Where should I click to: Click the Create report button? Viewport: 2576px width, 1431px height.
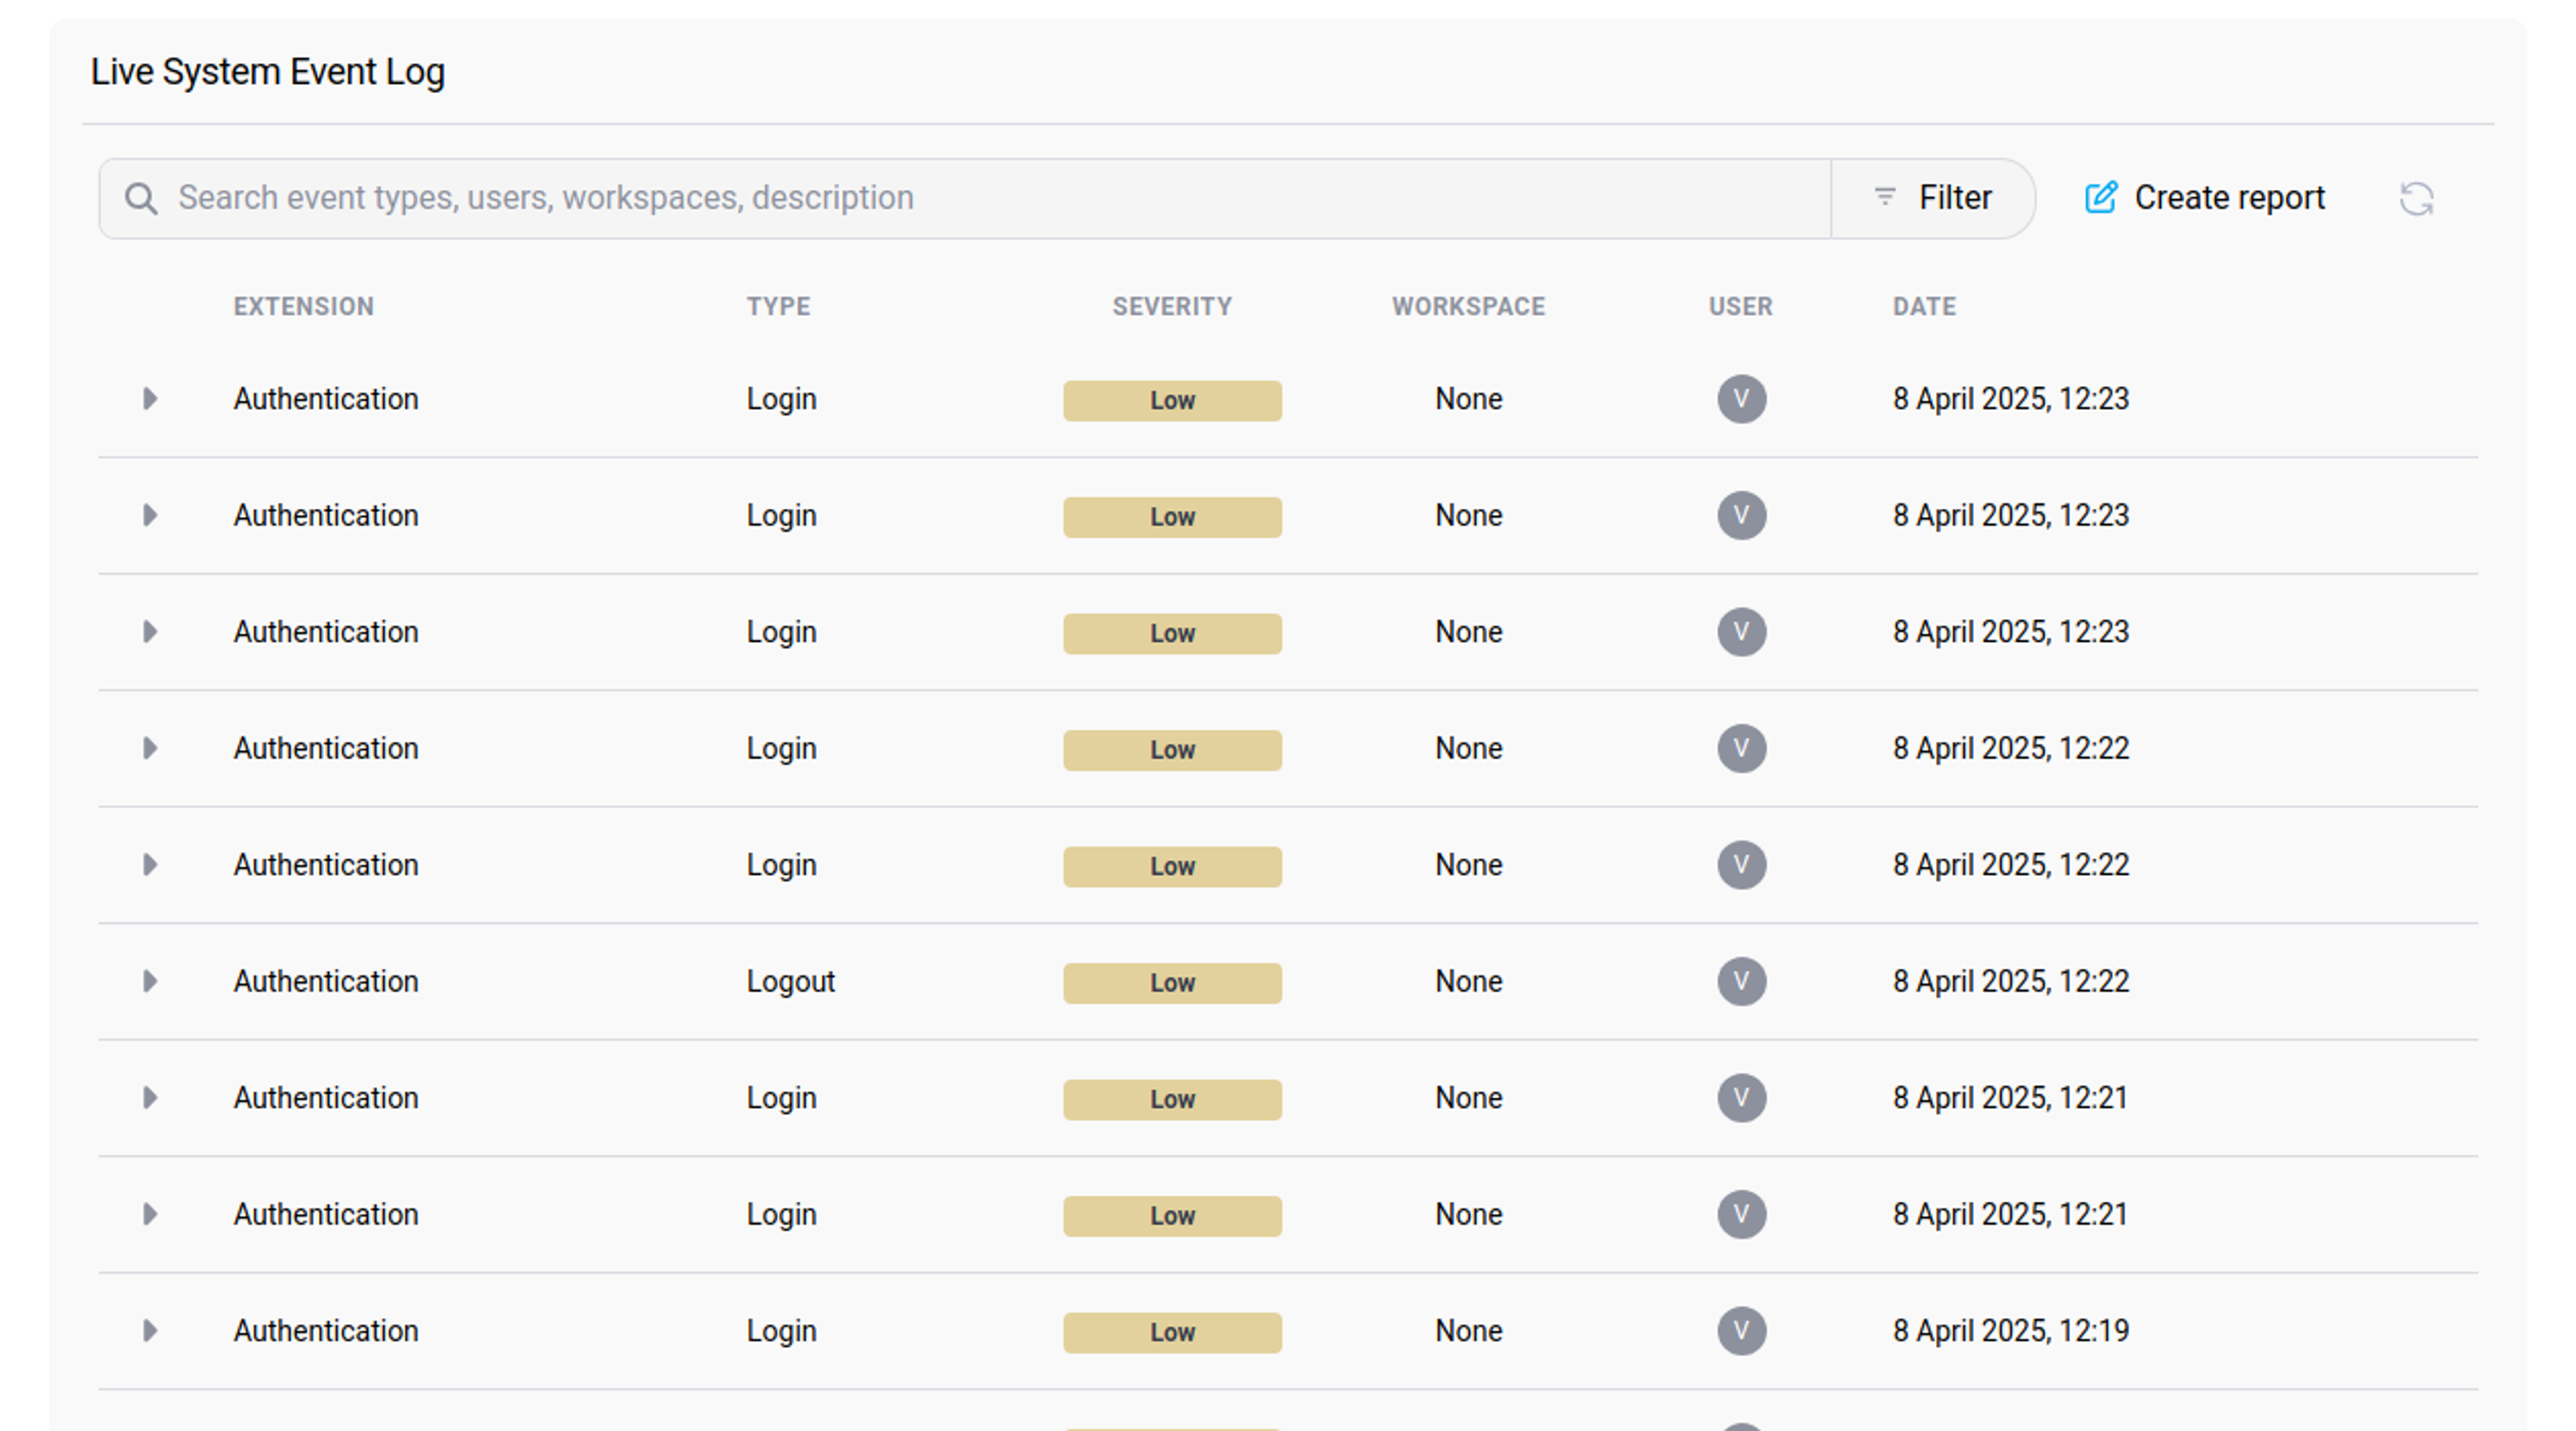pos(2203,197)
